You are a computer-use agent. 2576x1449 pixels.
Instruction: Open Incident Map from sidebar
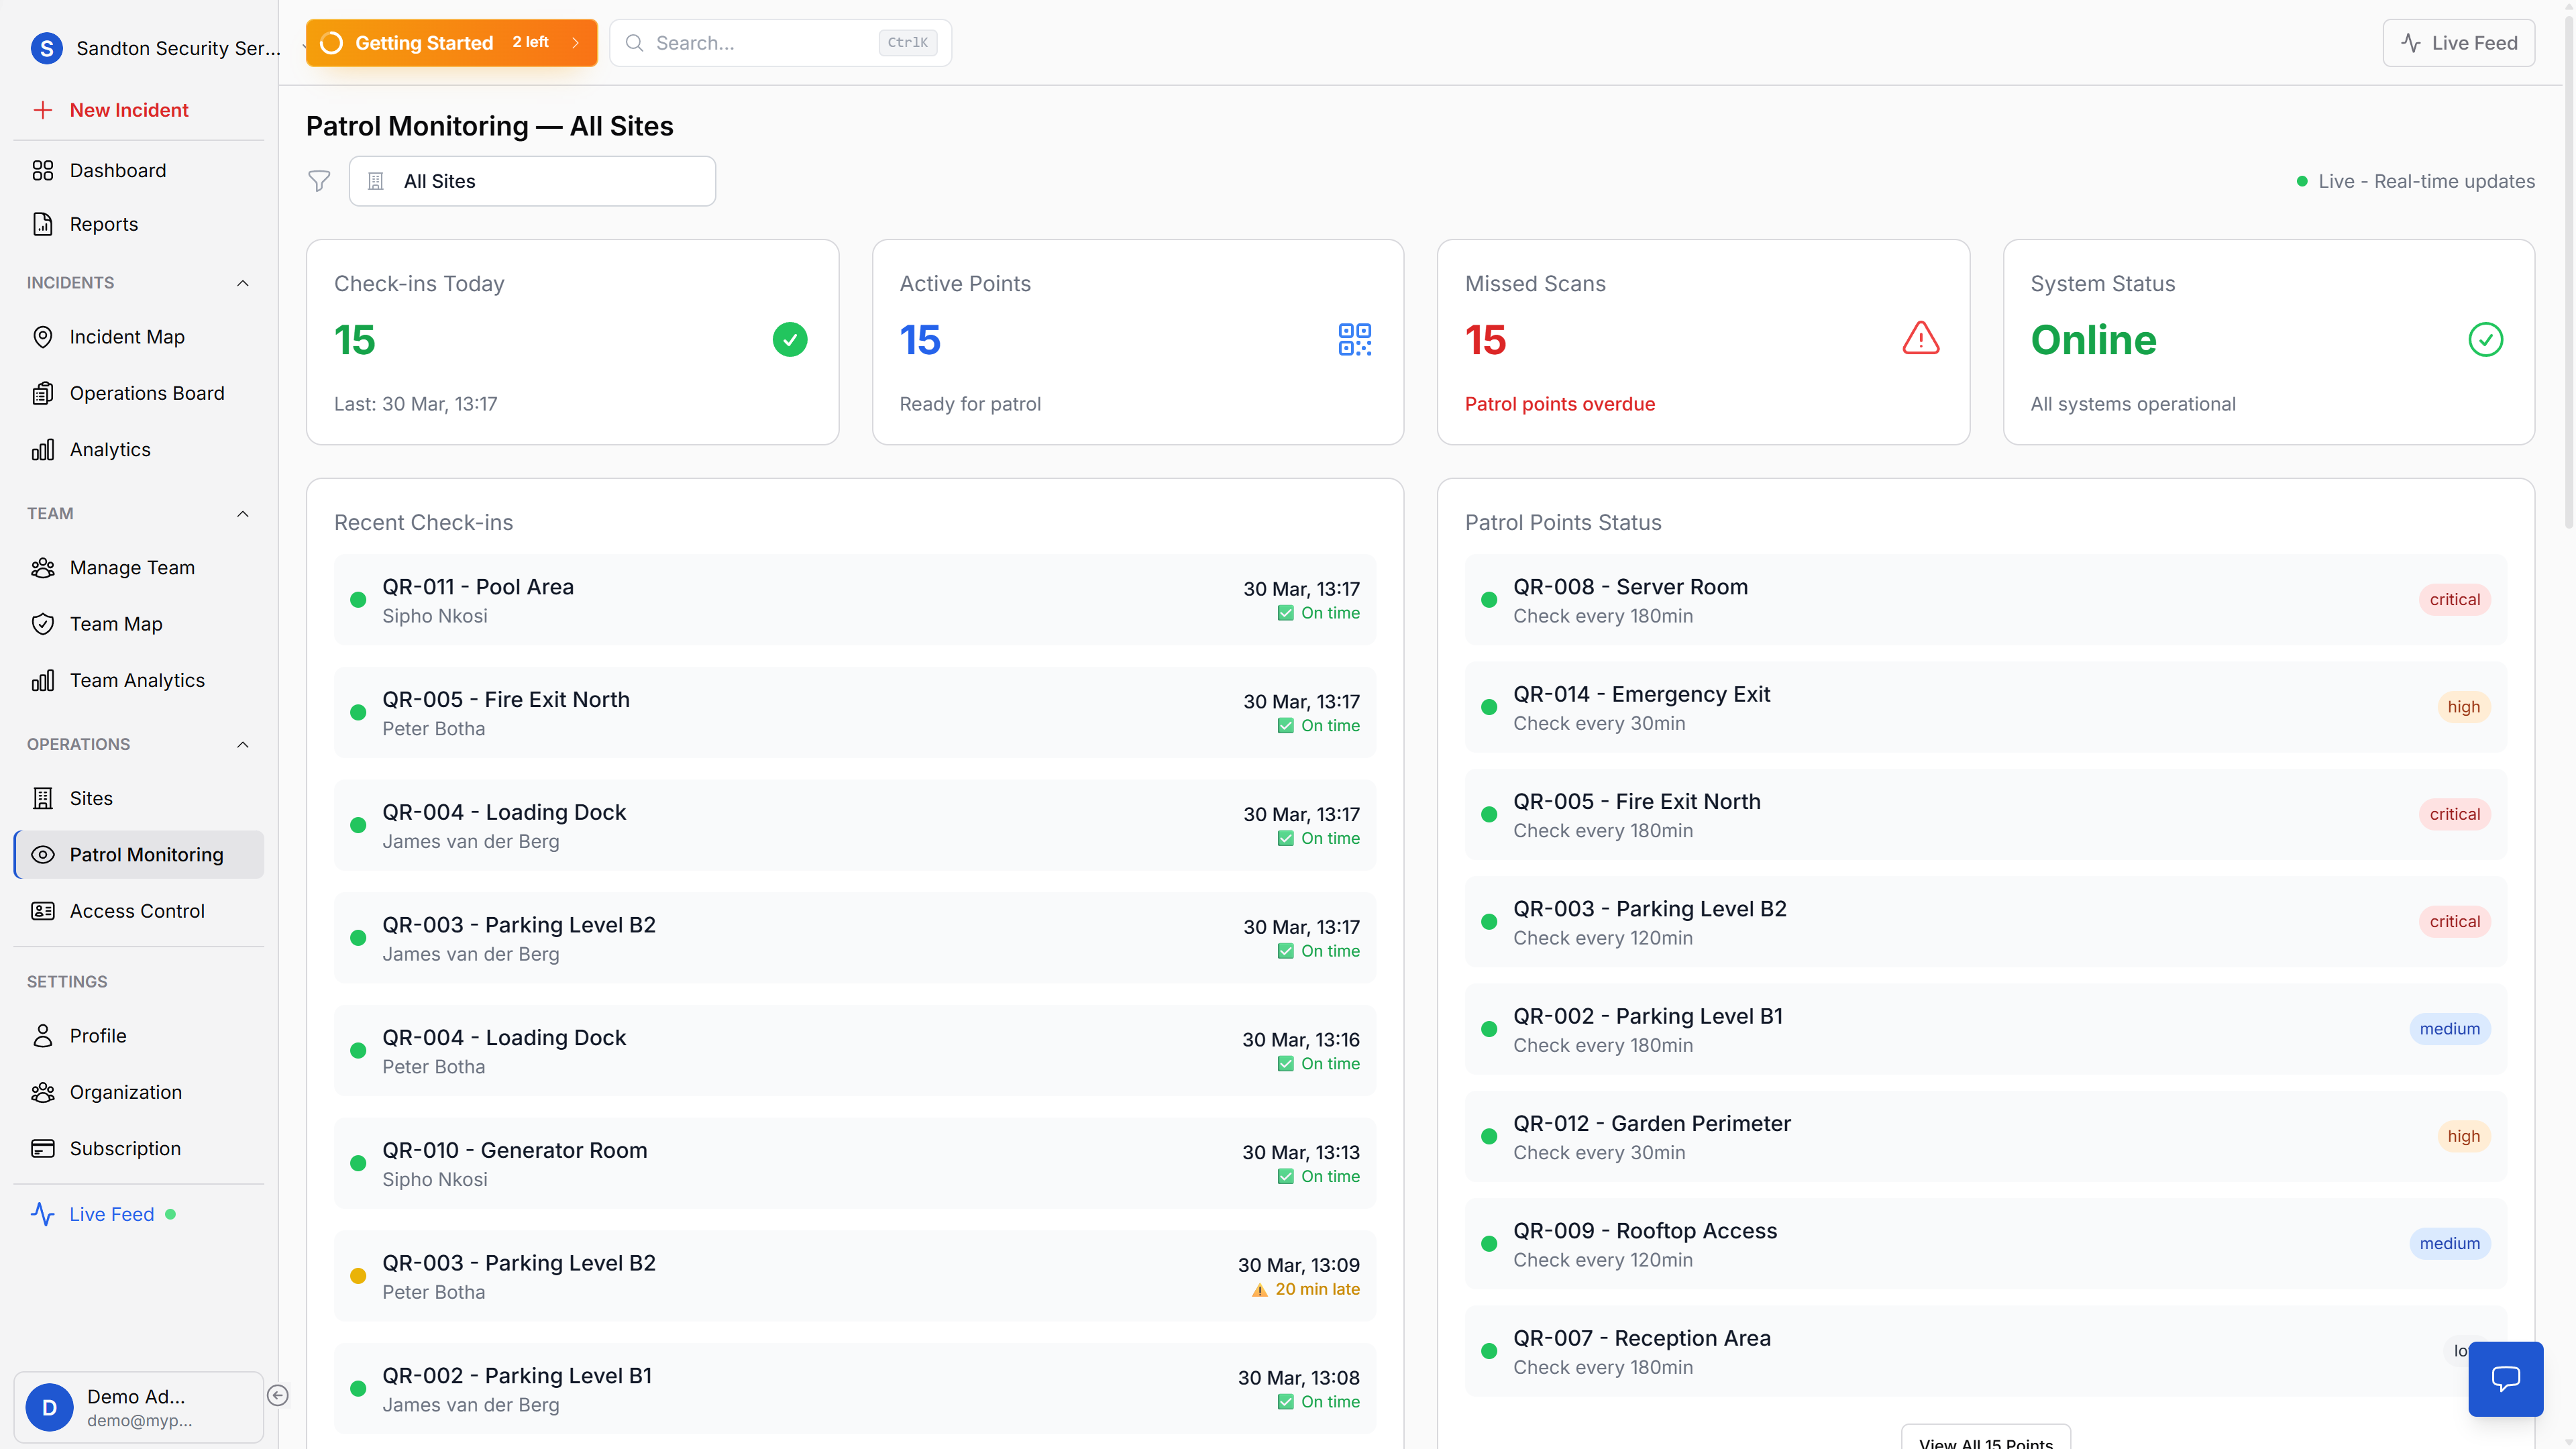coord(127,337)
